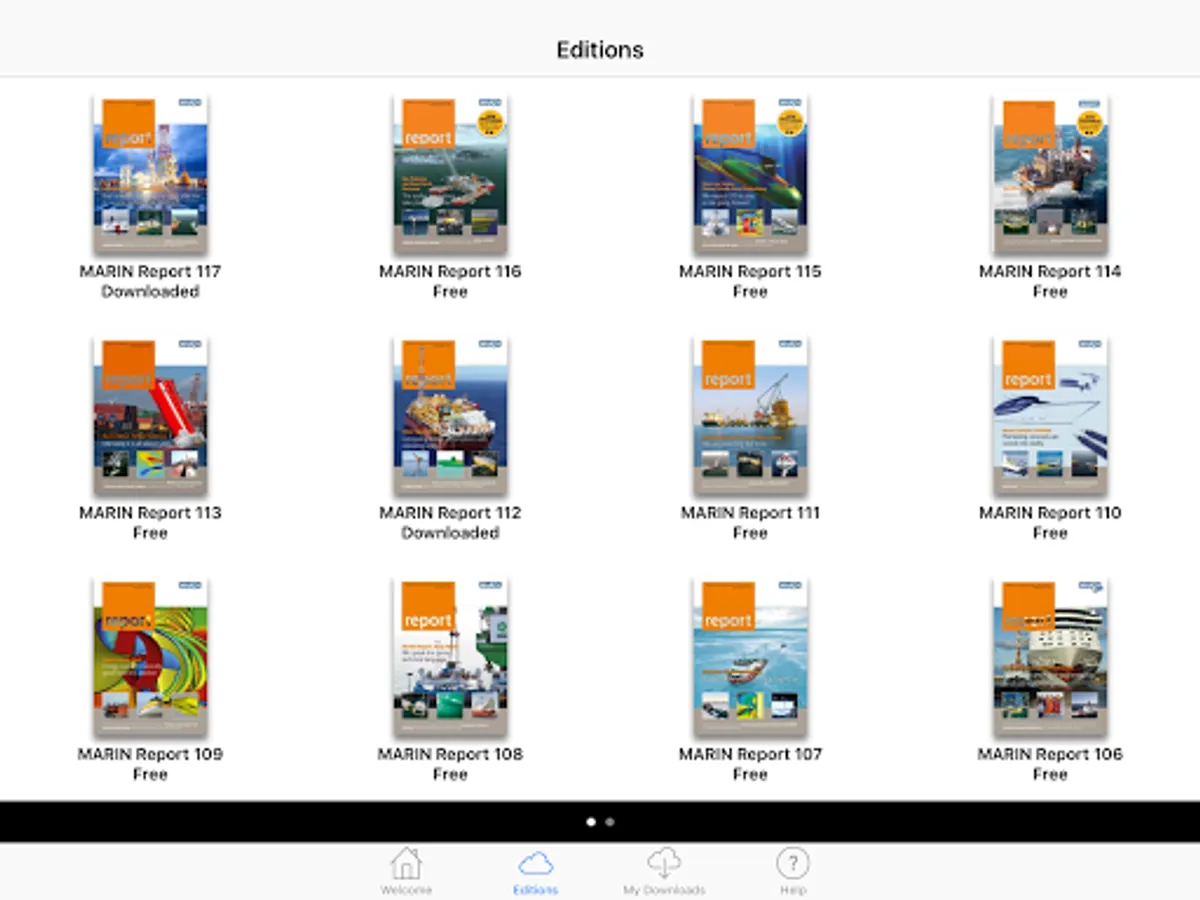This screenshot has width=1200, height=900.
Task: Open MARIN Report 114 cover thumbnail
Action: [1050, 175]
